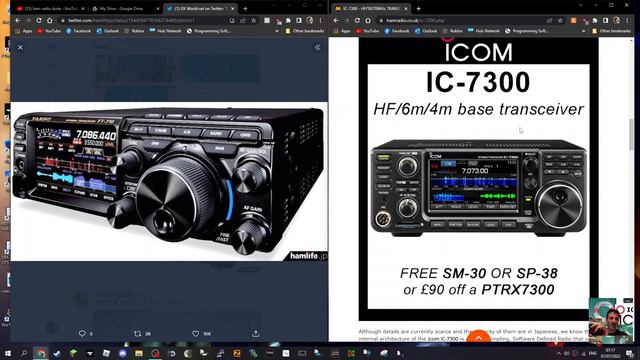Open the Yaesu FT-710 radio photo

point(169,182)
